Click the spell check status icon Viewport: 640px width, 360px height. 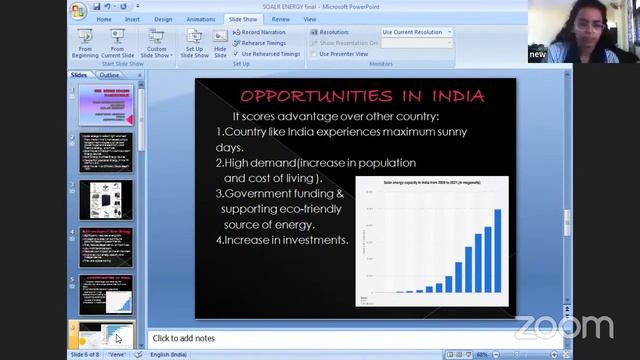pyautogui.click(x=139, y=355)
